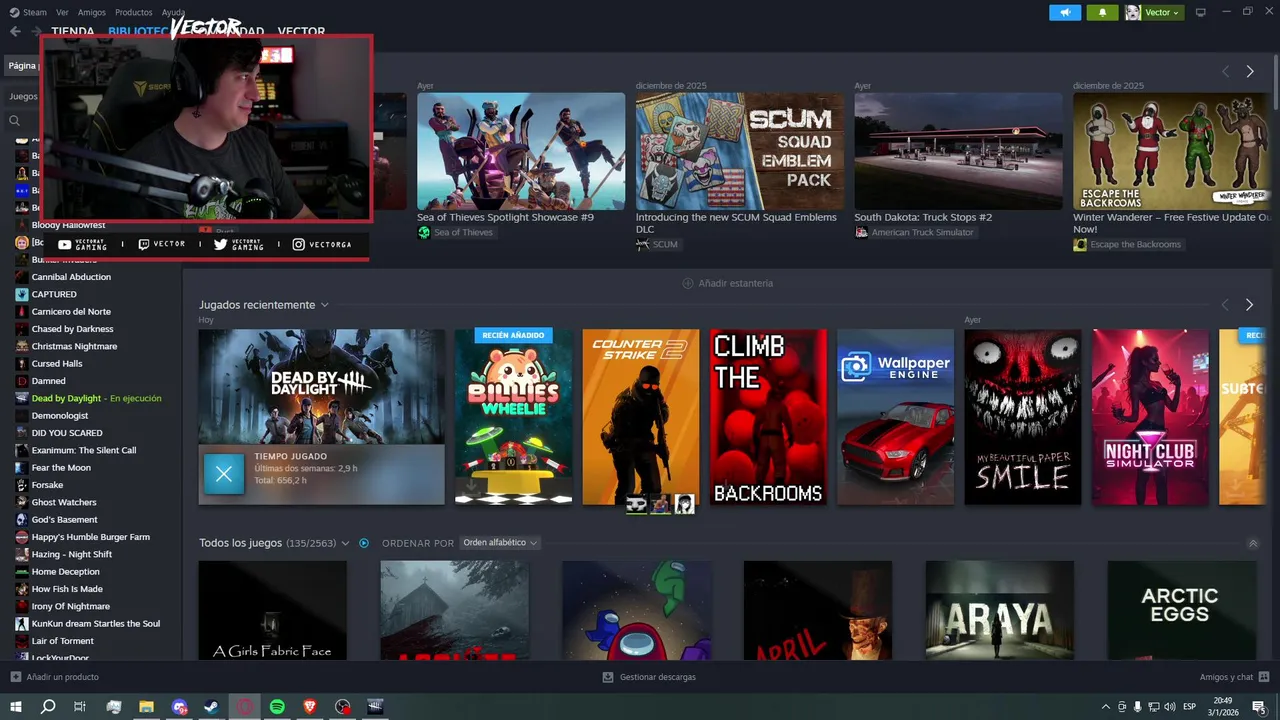Open Night Club Simulator cover
Image resolution: width=1280 pixels, height=720 pixels.
pos(1150,417)
